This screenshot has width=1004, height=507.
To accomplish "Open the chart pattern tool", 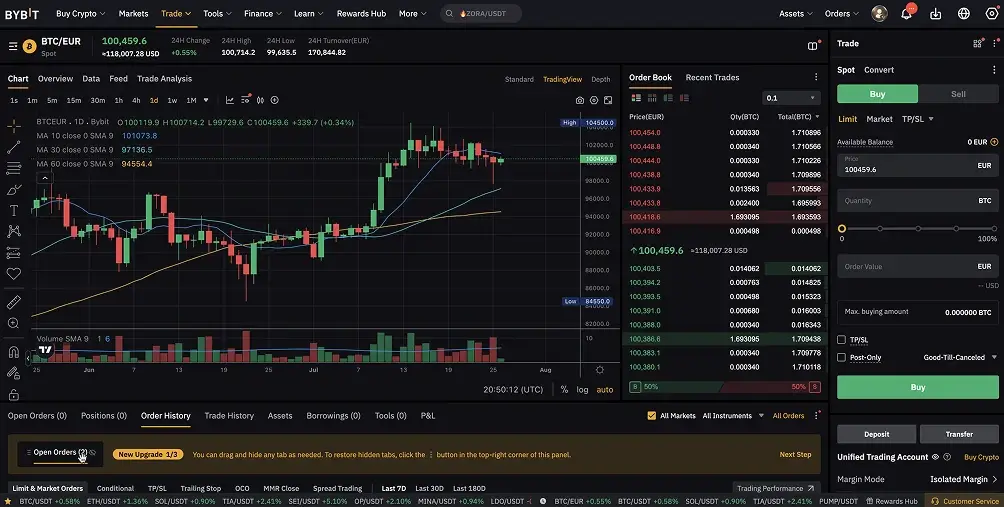I will pos(13,231).
